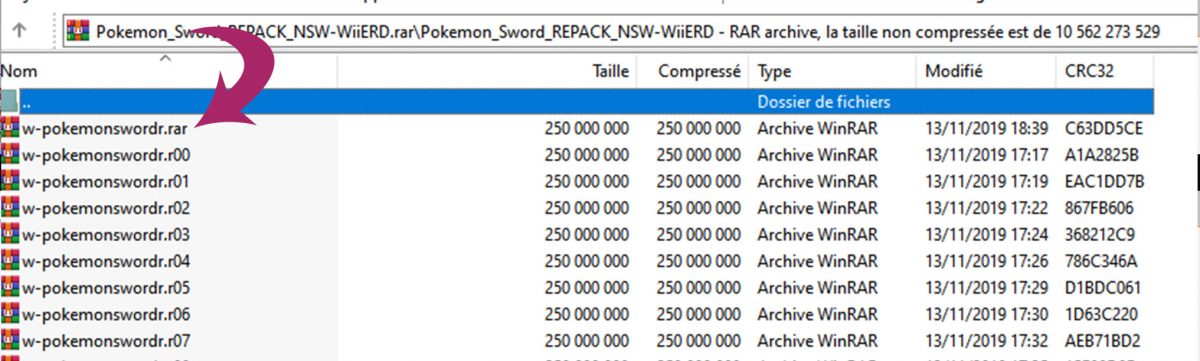1200x361 pixels.
Task: Click modified date 13/11/2019 17:30
Action: click(986, 315)
